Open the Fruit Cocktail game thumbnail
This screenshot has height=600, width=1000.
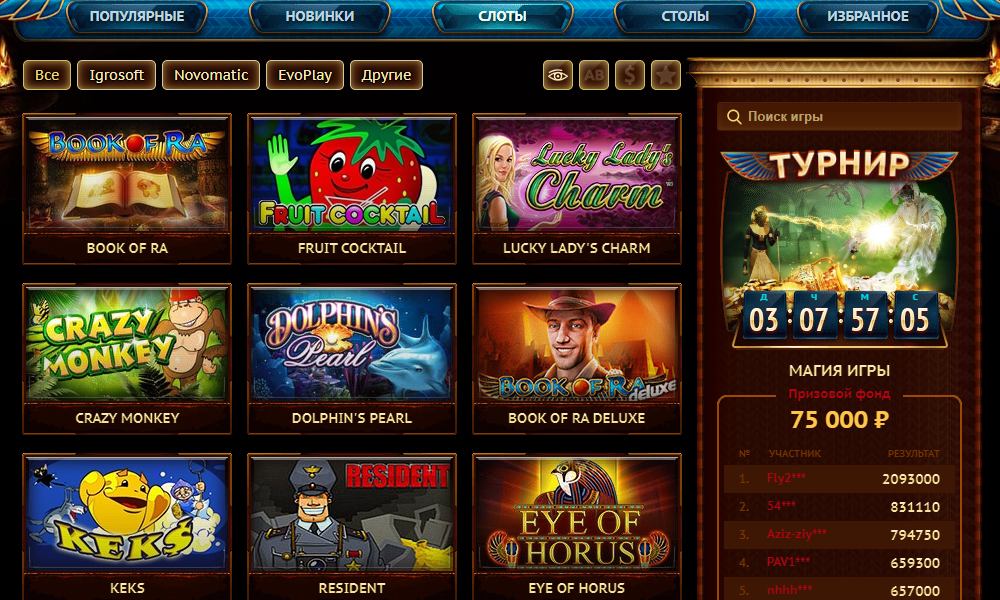pyautogui.click(x=351, y=173)
